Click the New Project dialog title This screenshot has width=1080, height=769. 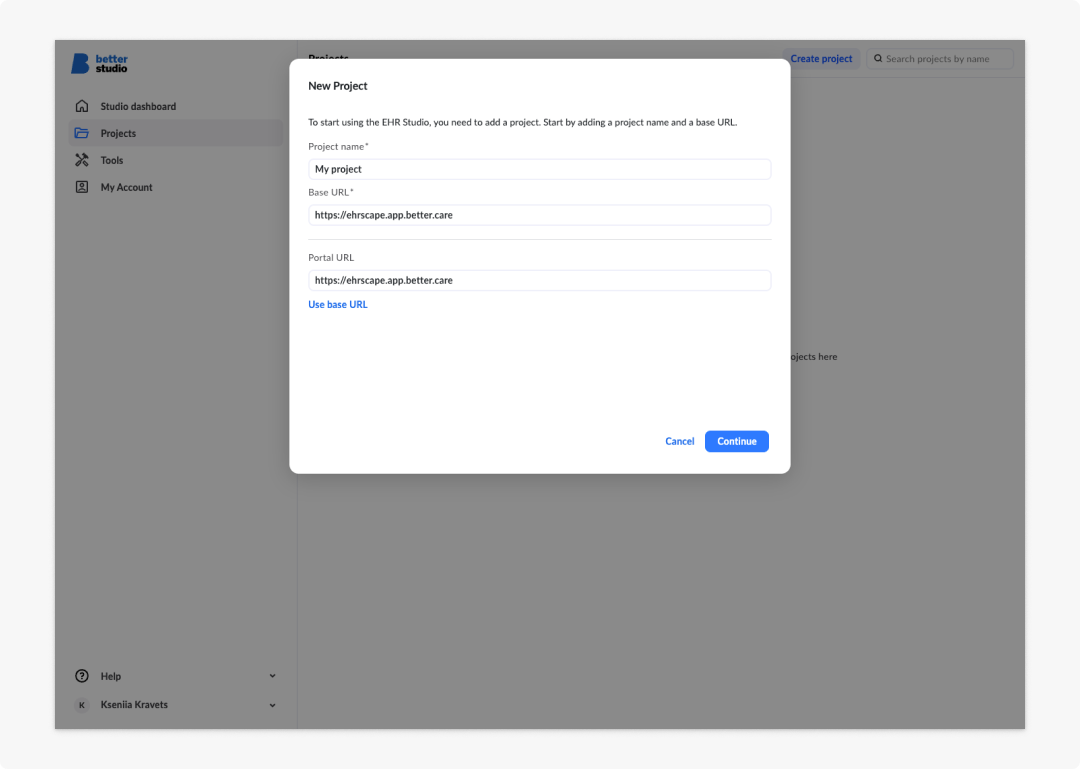[x=338, y=86]
